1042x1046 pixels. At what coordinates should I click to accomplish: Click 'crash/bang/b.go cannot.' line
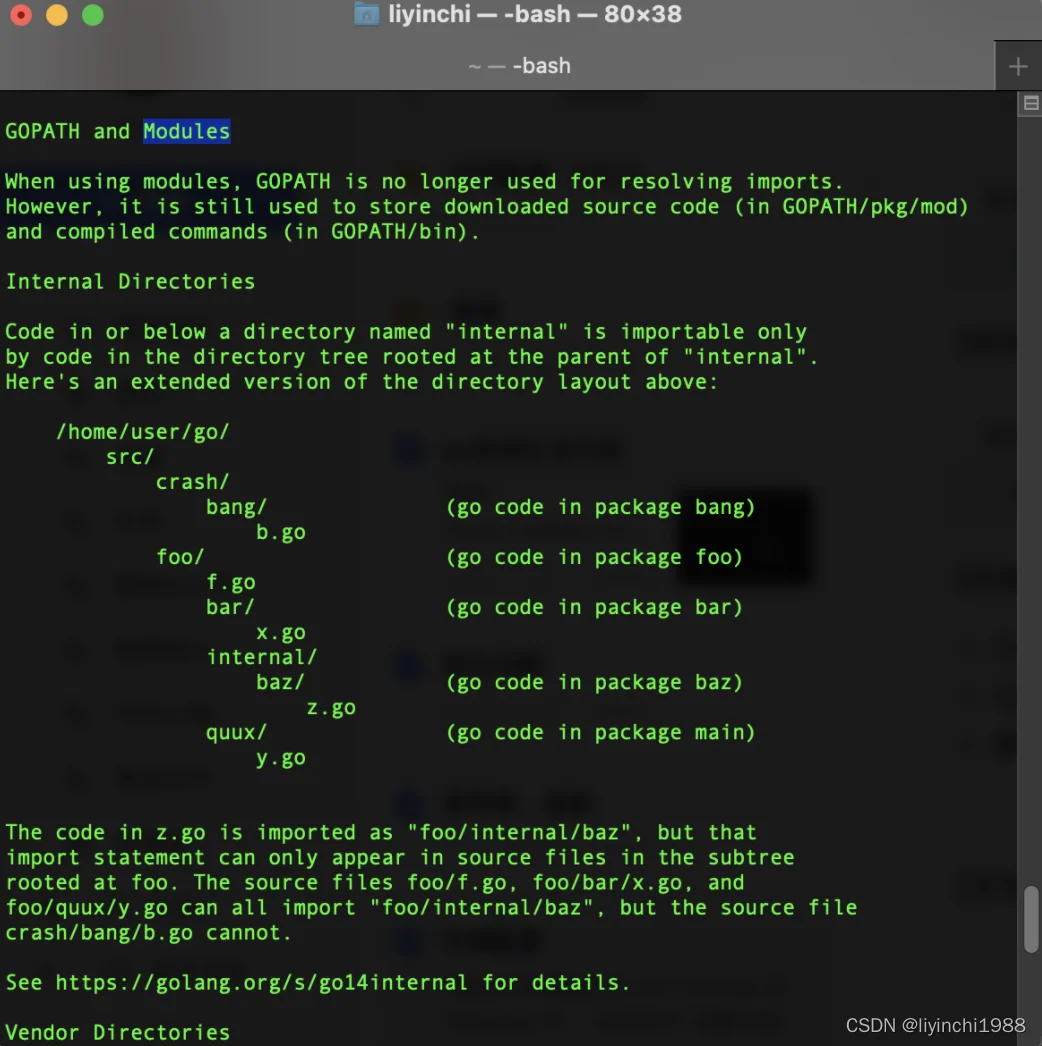[149, 933]
